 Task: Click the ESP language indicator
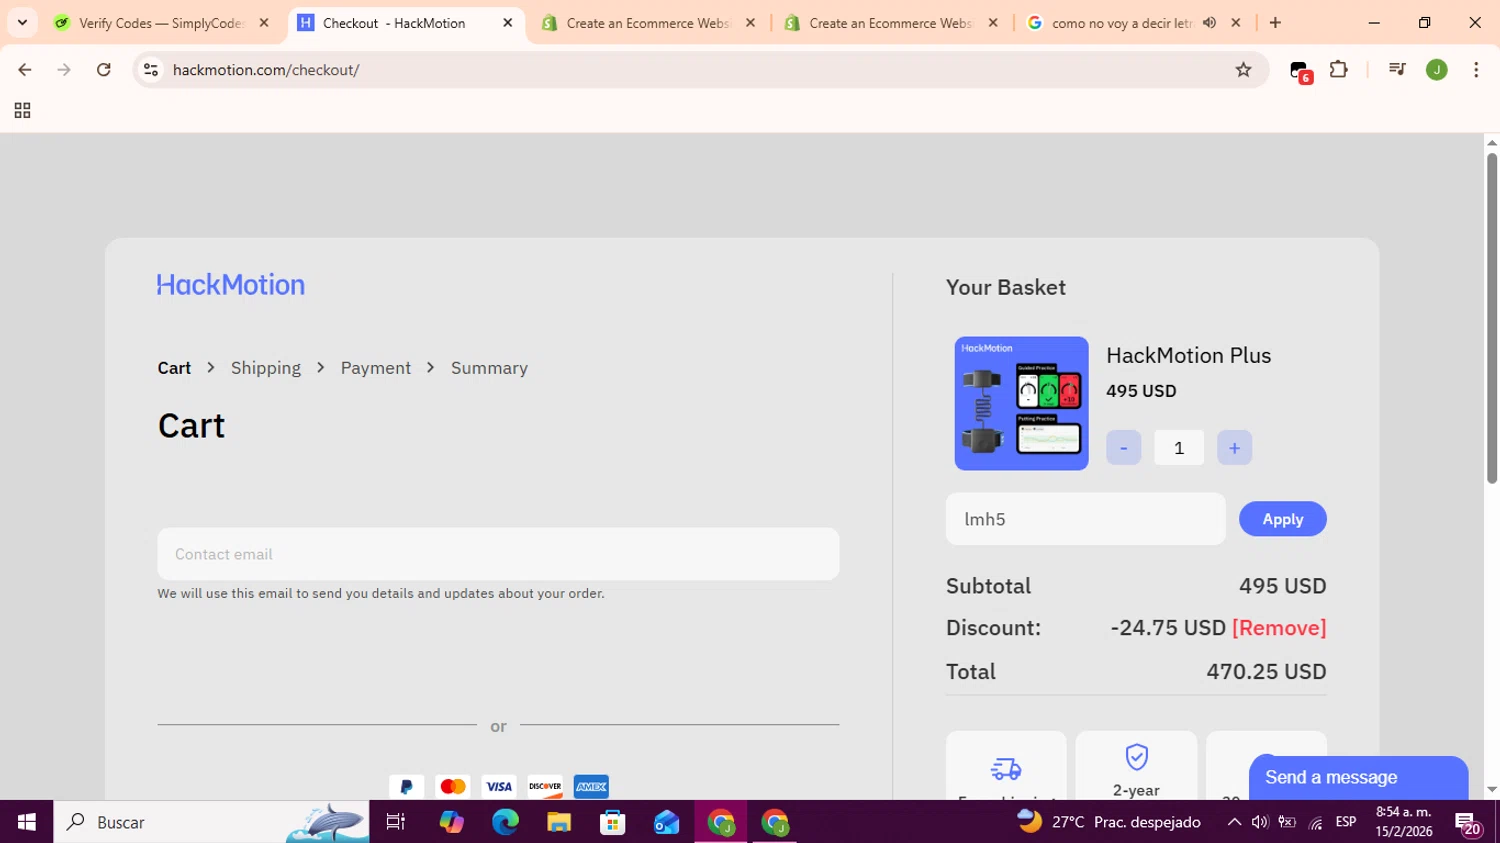[x=1346, y=822]
